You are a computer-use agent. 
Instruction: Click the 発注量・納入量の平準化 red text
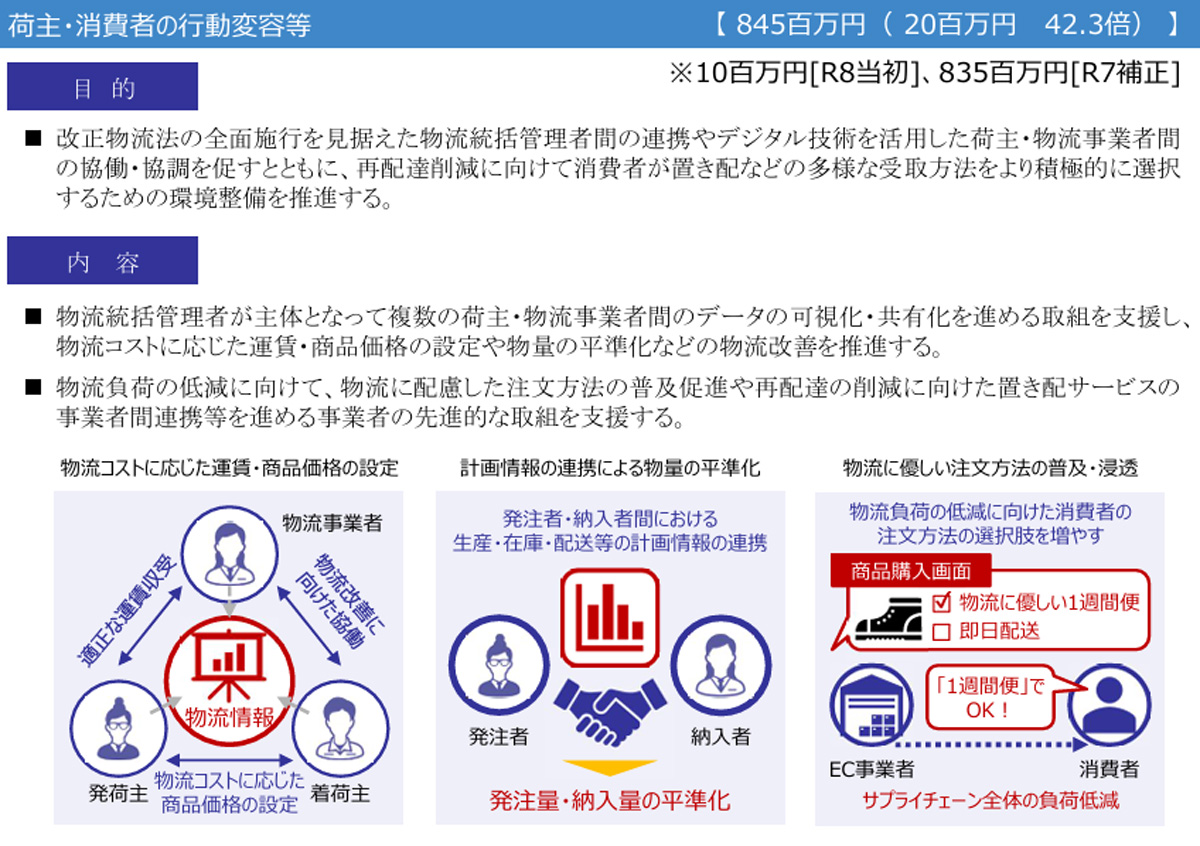click(609, 801)
